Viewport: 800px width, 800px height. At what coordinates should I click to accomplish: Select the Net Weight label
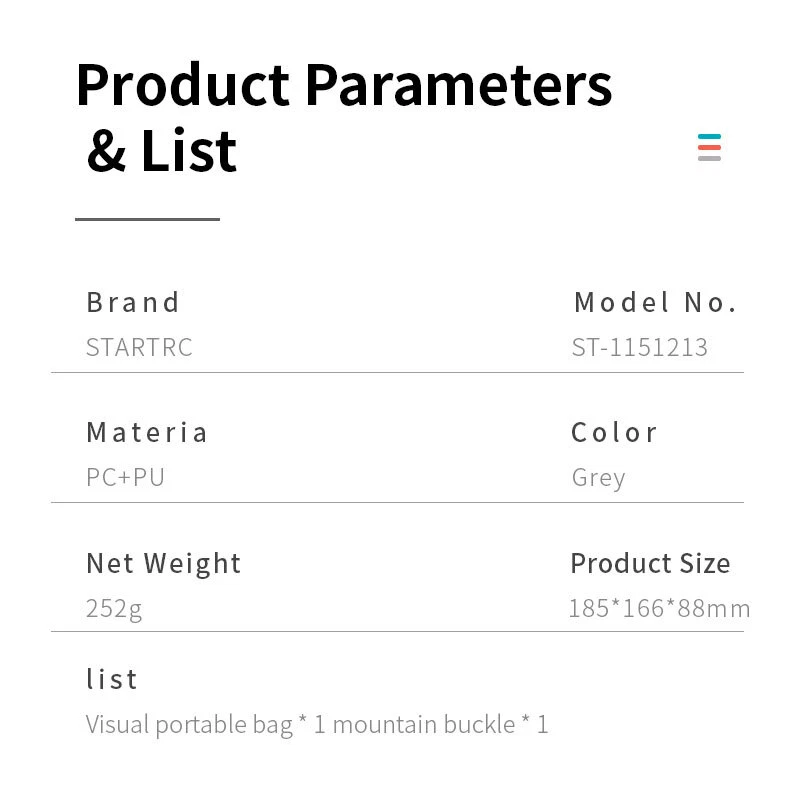(164, 563)
